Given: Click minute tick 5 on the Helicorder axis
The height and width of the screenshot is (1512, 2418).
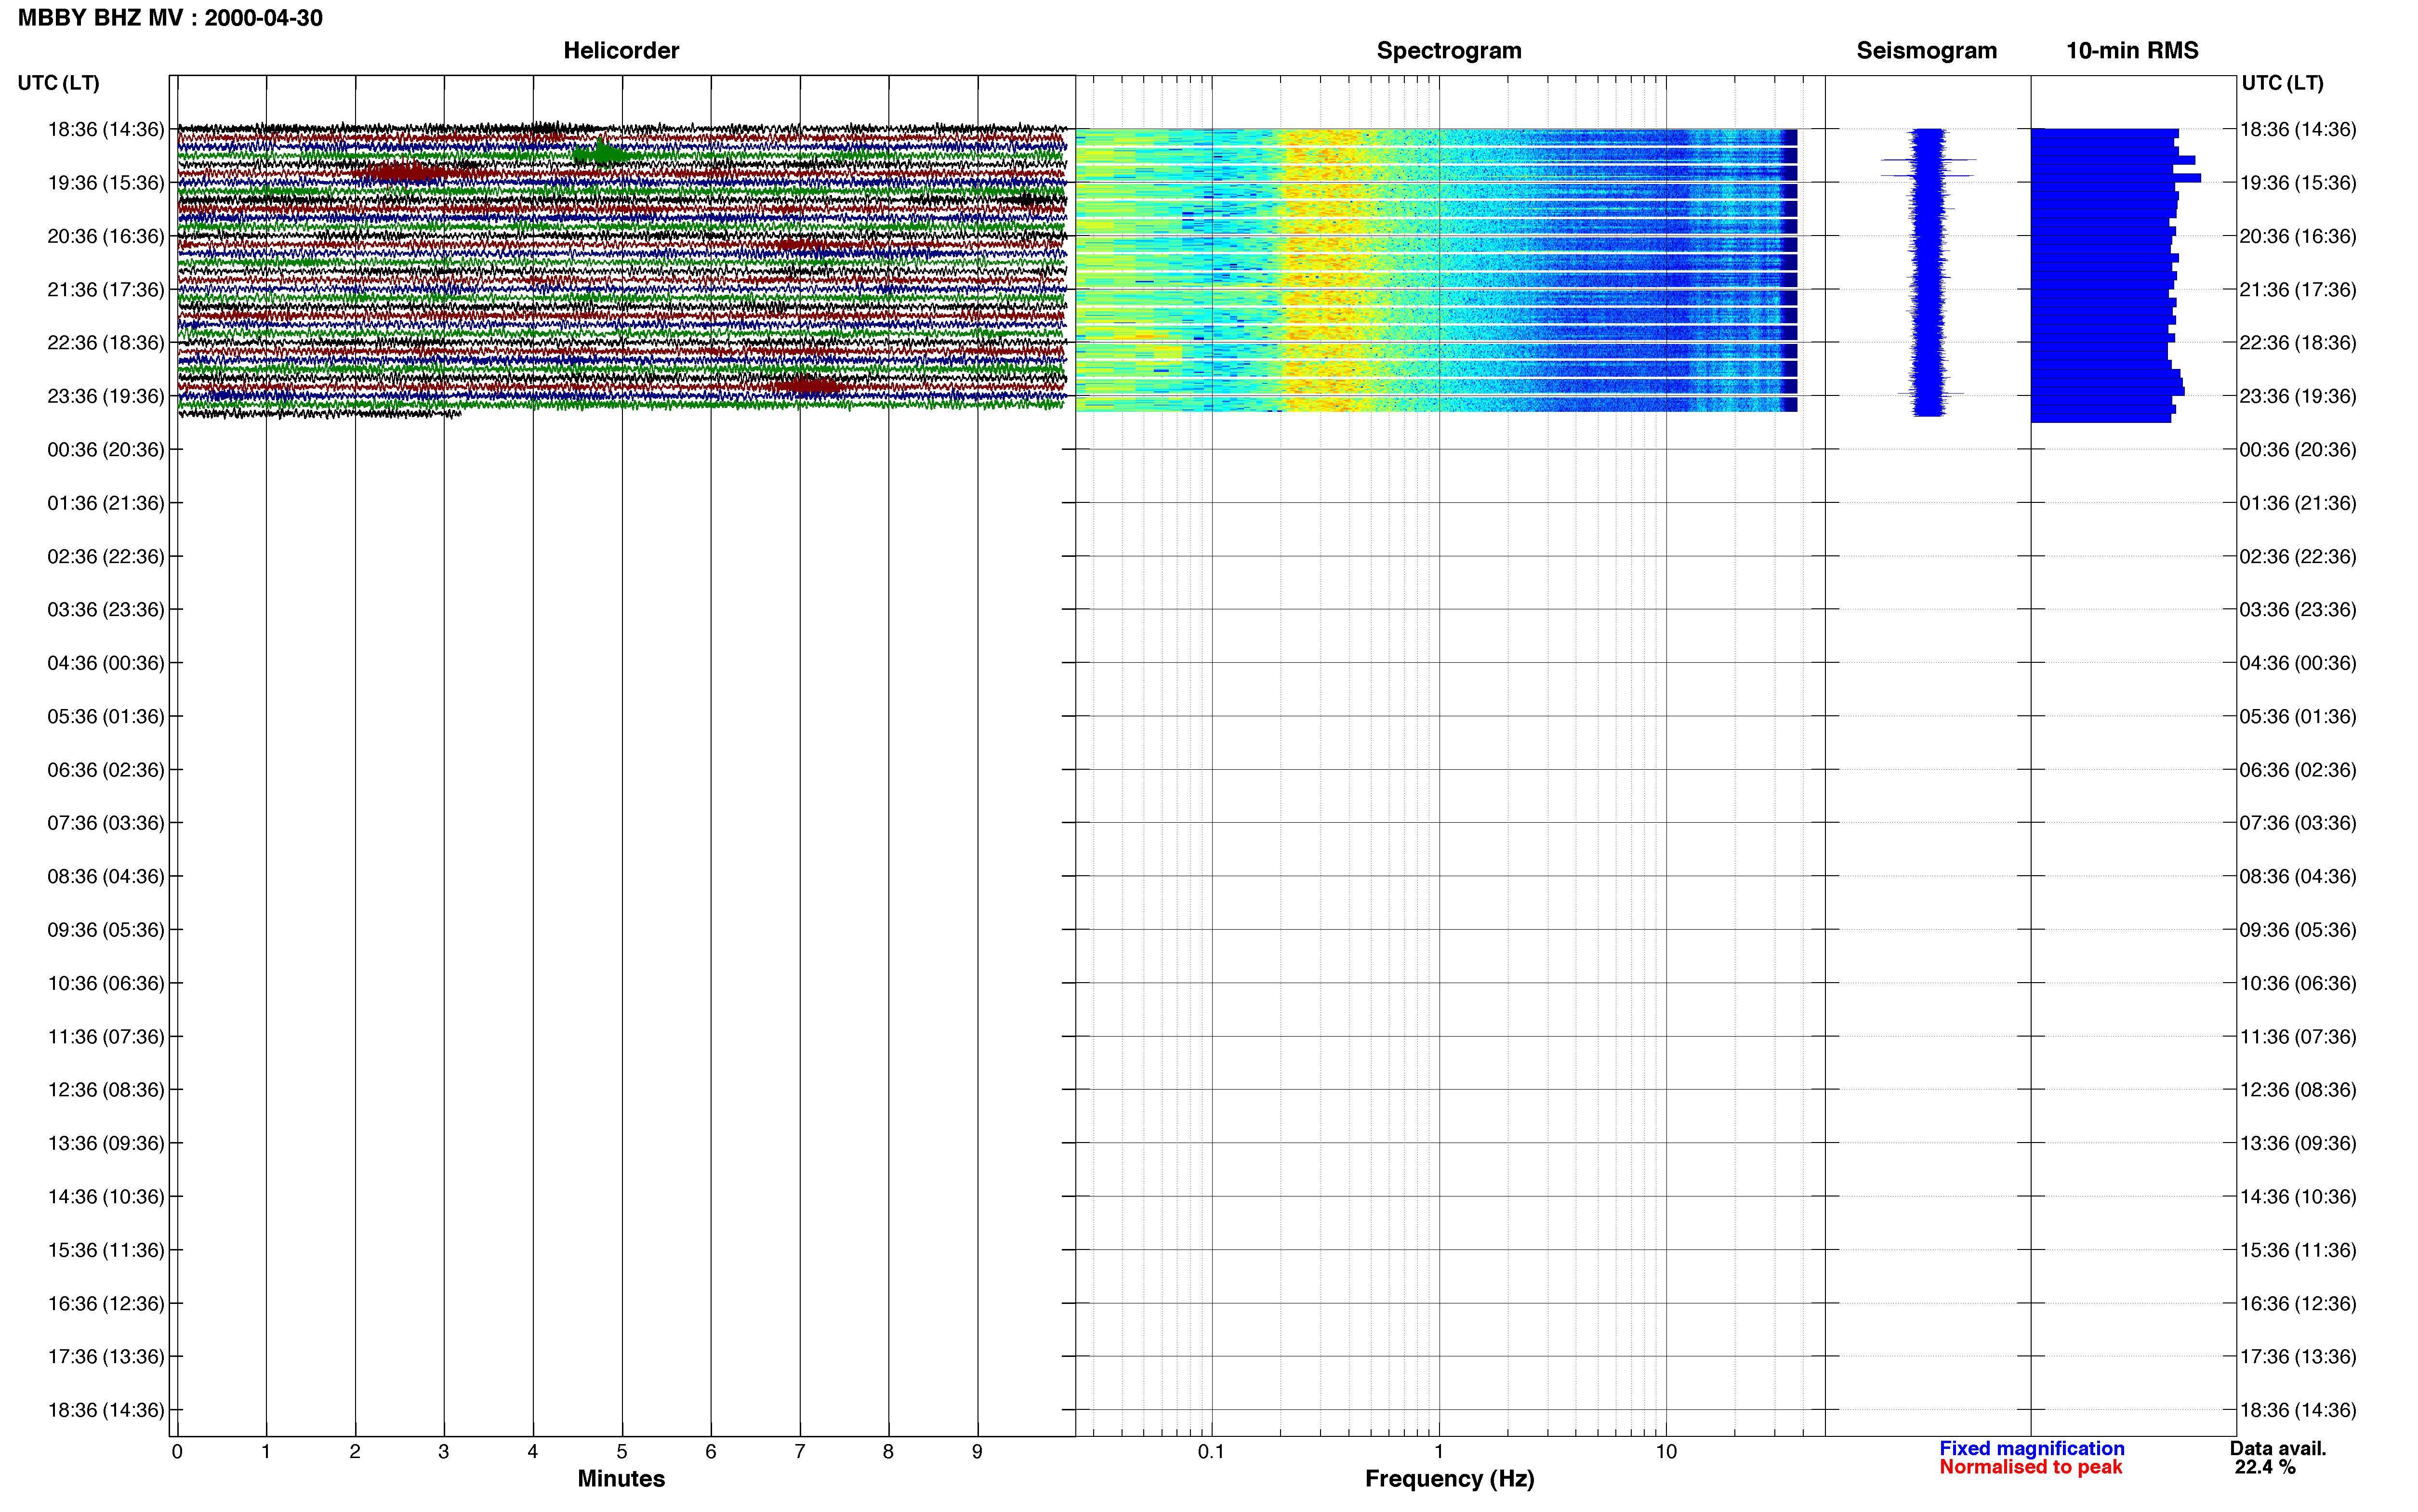Looking at the screenshot, I should tap(622, 1452).
